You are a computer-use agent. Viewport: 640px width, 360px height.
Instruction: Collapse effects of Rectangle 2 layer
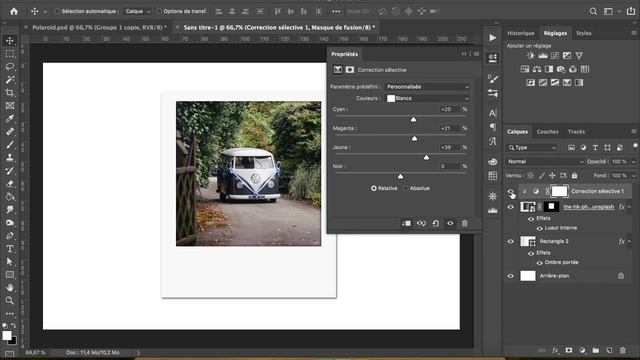(x=629, y=241)
